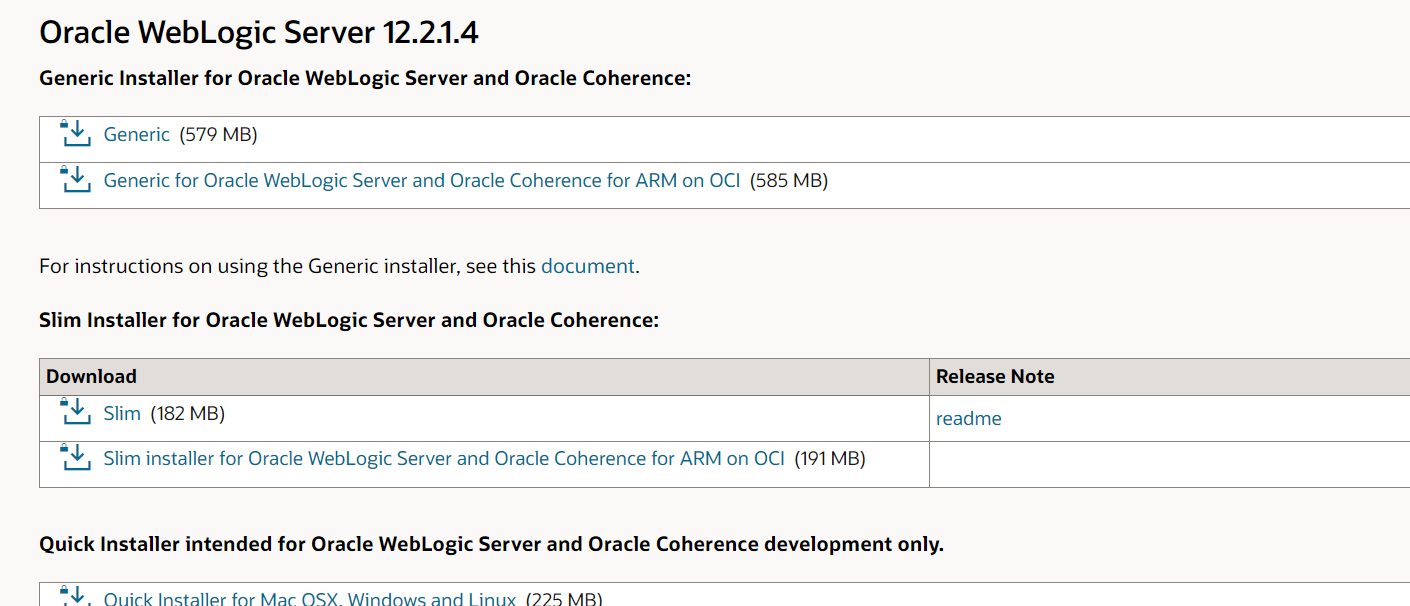Click download icon for Generic ARM on OCI

tap(76, 178)
